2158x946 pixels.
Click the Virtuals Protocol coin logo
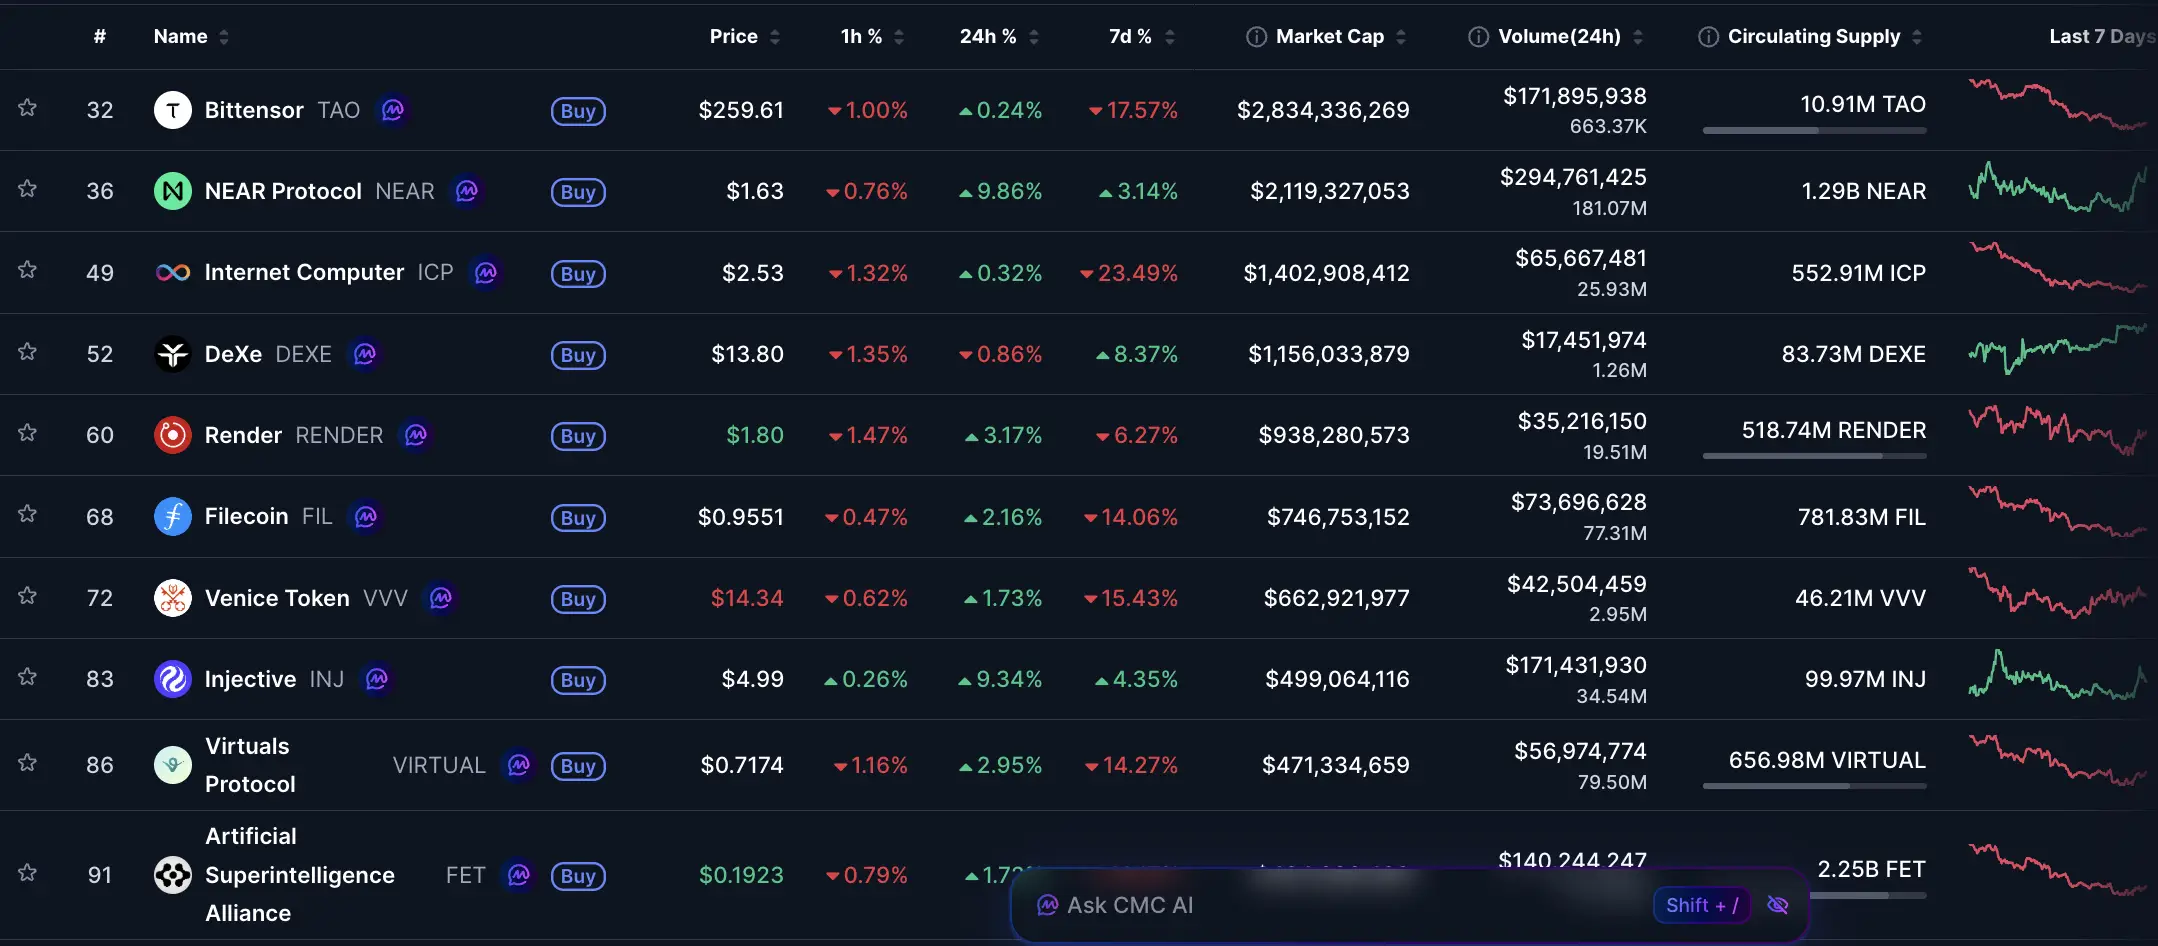pos(173,765)
